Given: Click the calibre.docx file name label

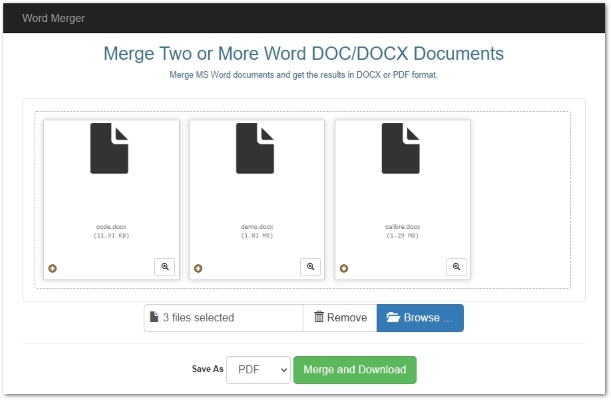Looking at the screenshot, I should tap(402, 227).
